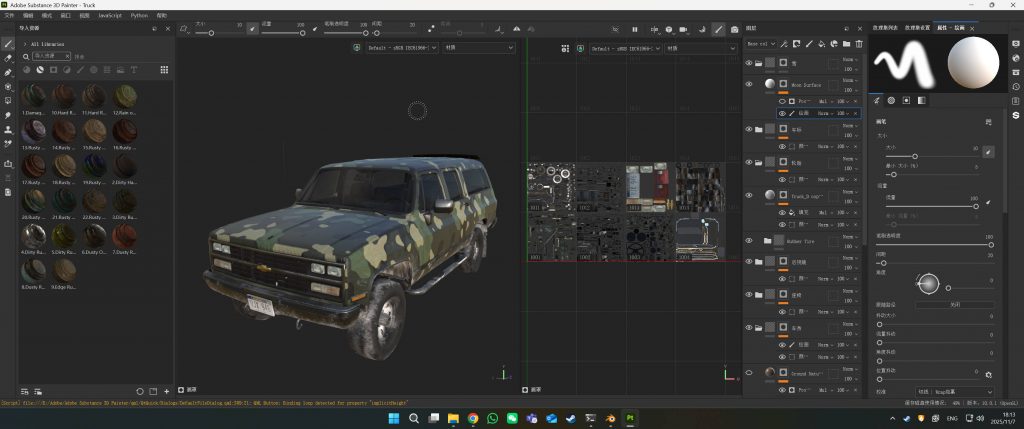Click the camera screenshot icon above viewport

(x=735, y=29)
